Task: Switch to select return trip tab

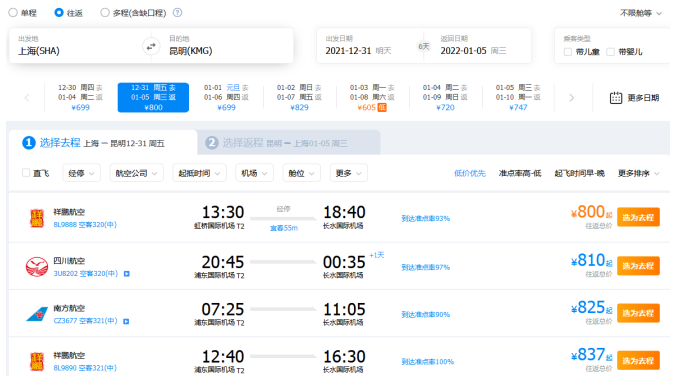Action: coord(289,143)
